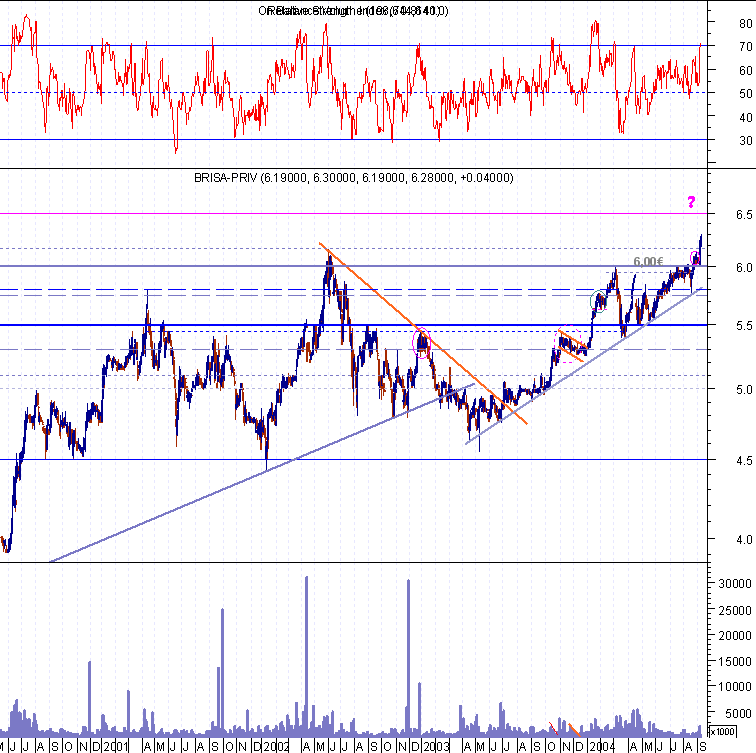This screenshot has width=756, height=753.
Task: Click the 2001 year label on time axis
Action: pyautogui.click(x=116, y=747)
